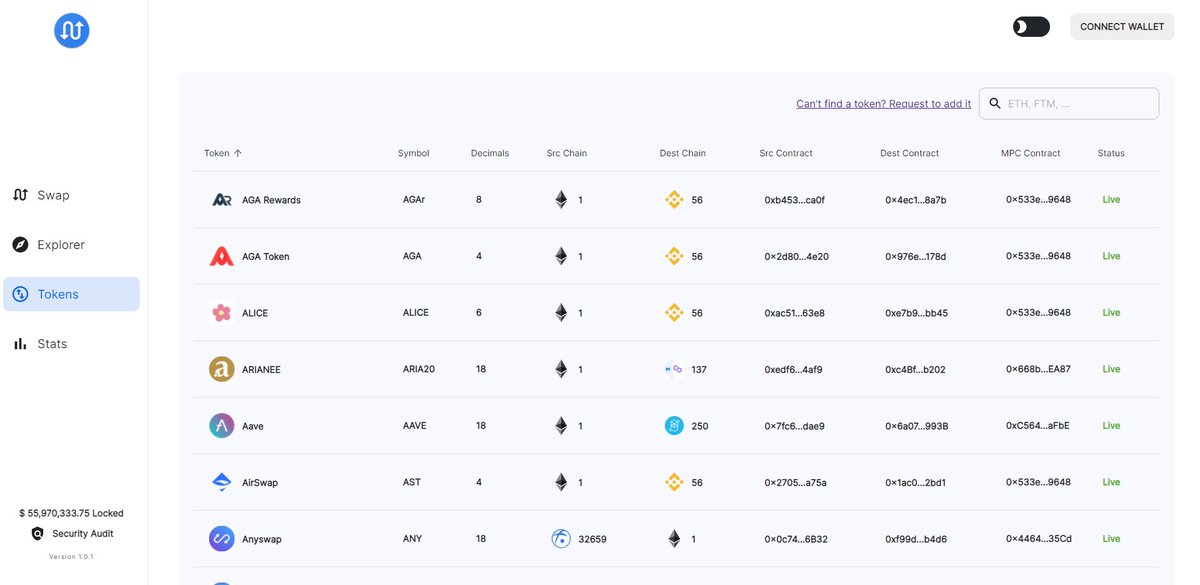The height and width of the screenshot is (585, 1200).
Task: Click the Version 1.0.1 label
Action: 71,556
